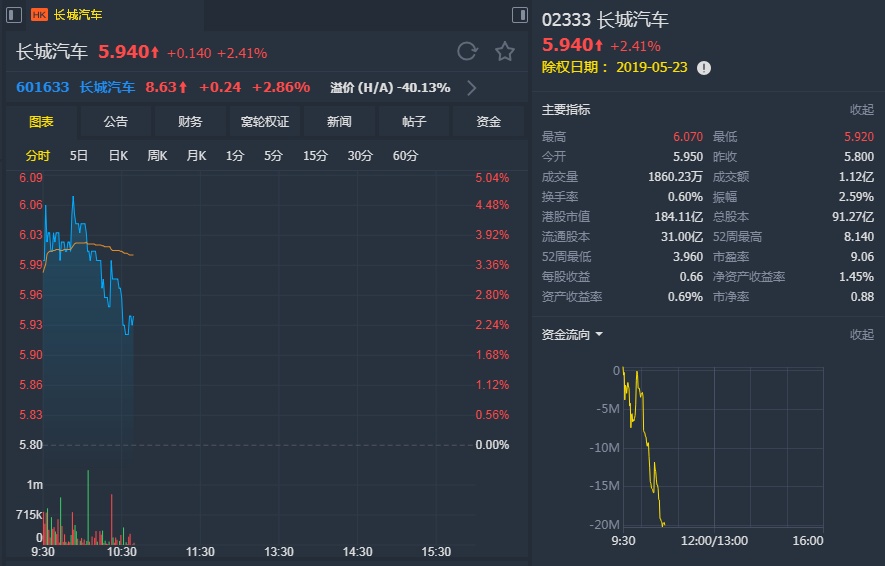The height and width of the screenshot is (566, 885).
Task: Switch to the 公告 tab
Action: (x=116, y=122)
